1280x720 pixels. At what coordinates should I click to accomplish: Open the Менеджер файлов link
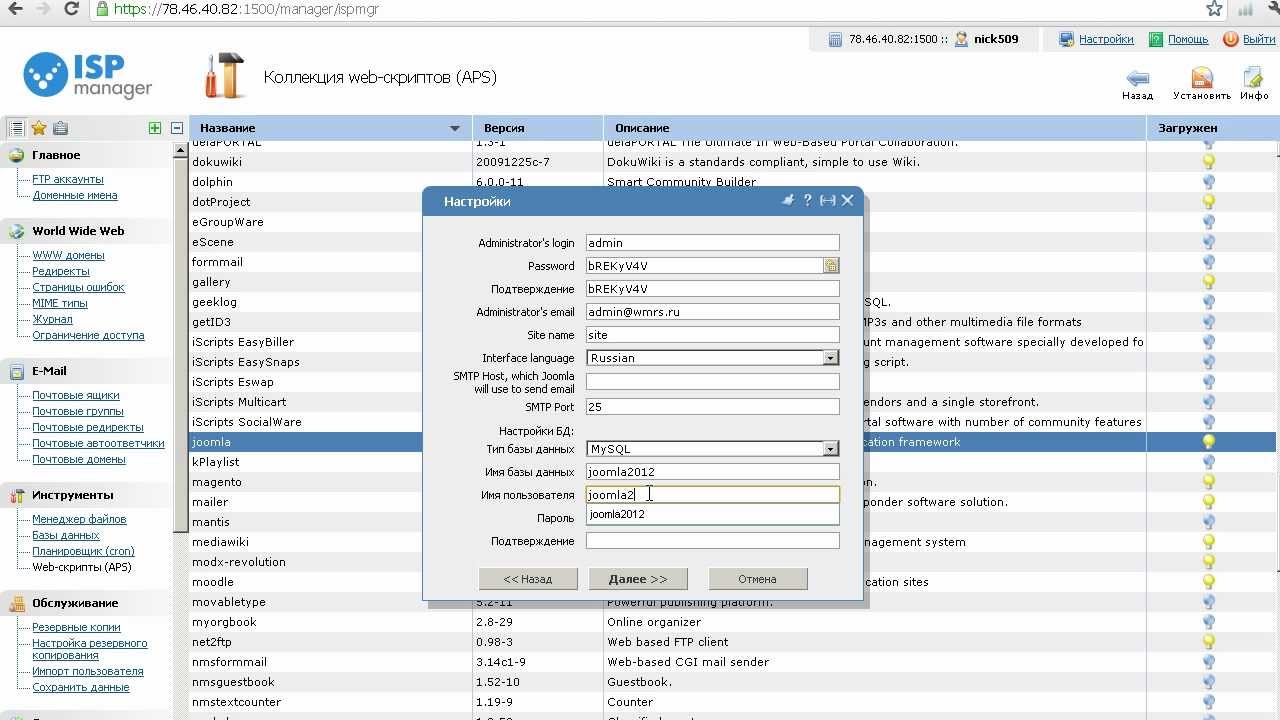pyautogui.click(x=79, y=519)
